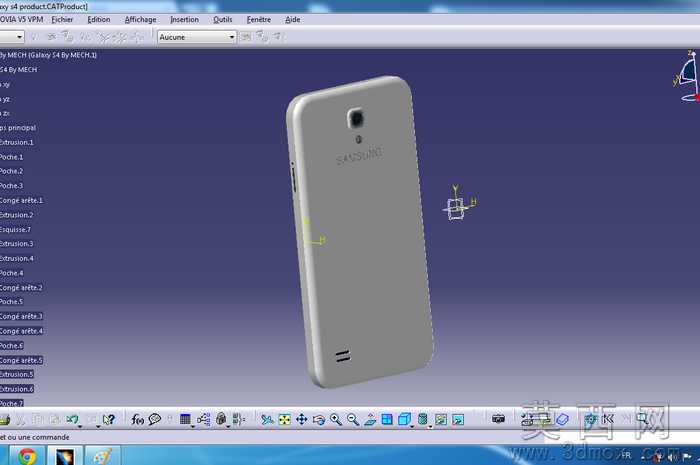This screenshot has width=700, height=465.
Task: Open the Design Table grid icon
Action: (x=185, y=419)
